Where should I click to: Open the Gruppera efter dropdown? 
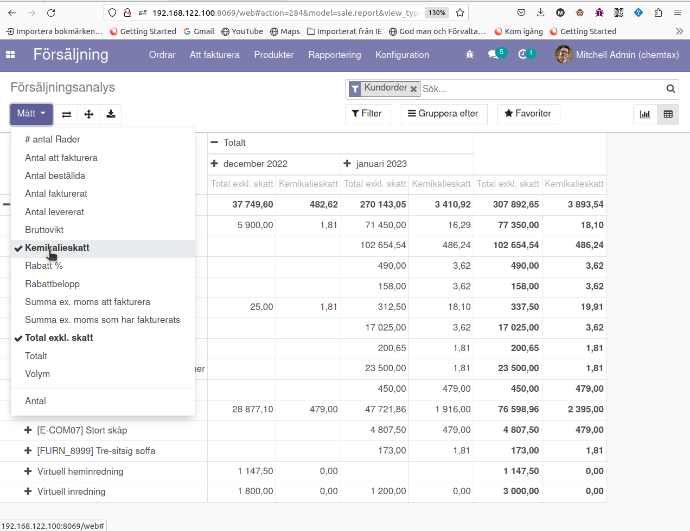[x=443, y=114]
